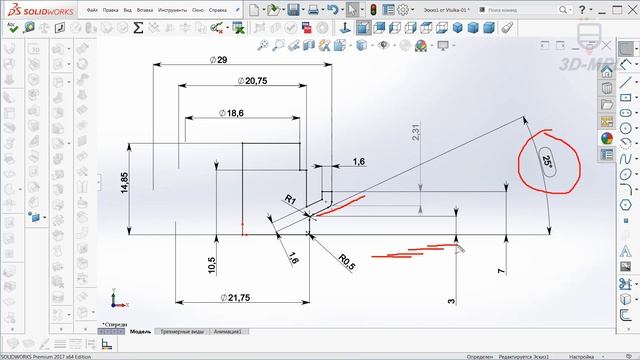Expand the Options gear dropdown arrow
This screenshot has height=360, width=640.
tap(413, 10)
